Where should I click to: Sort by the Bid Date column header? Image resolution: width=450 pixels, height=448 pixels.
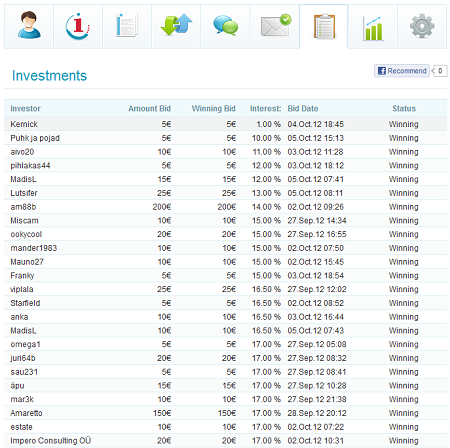click(303, 109)
